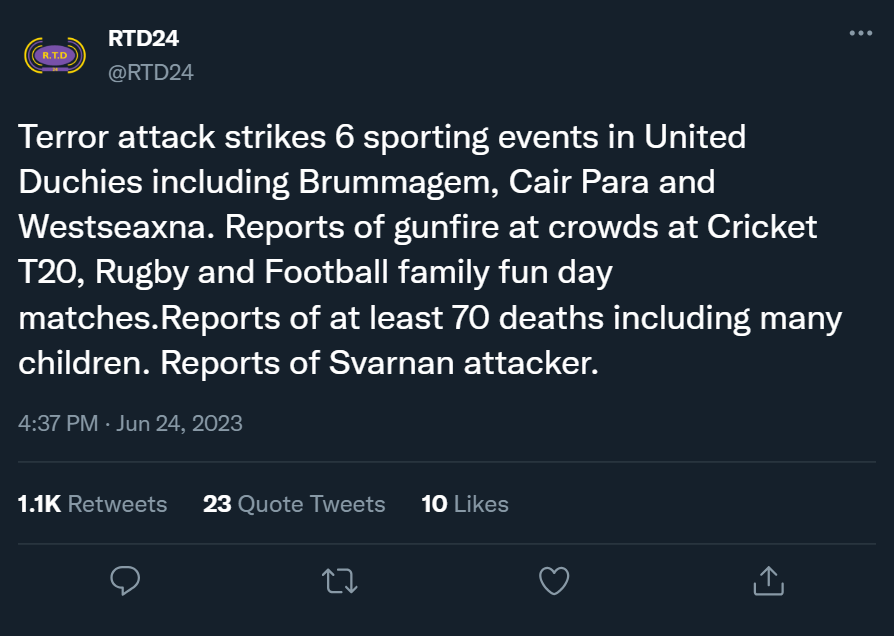894x636 pixels.
Task: Click the 4:37 PM time stamp
Action: pyautogui.click(x=58, y=423)
